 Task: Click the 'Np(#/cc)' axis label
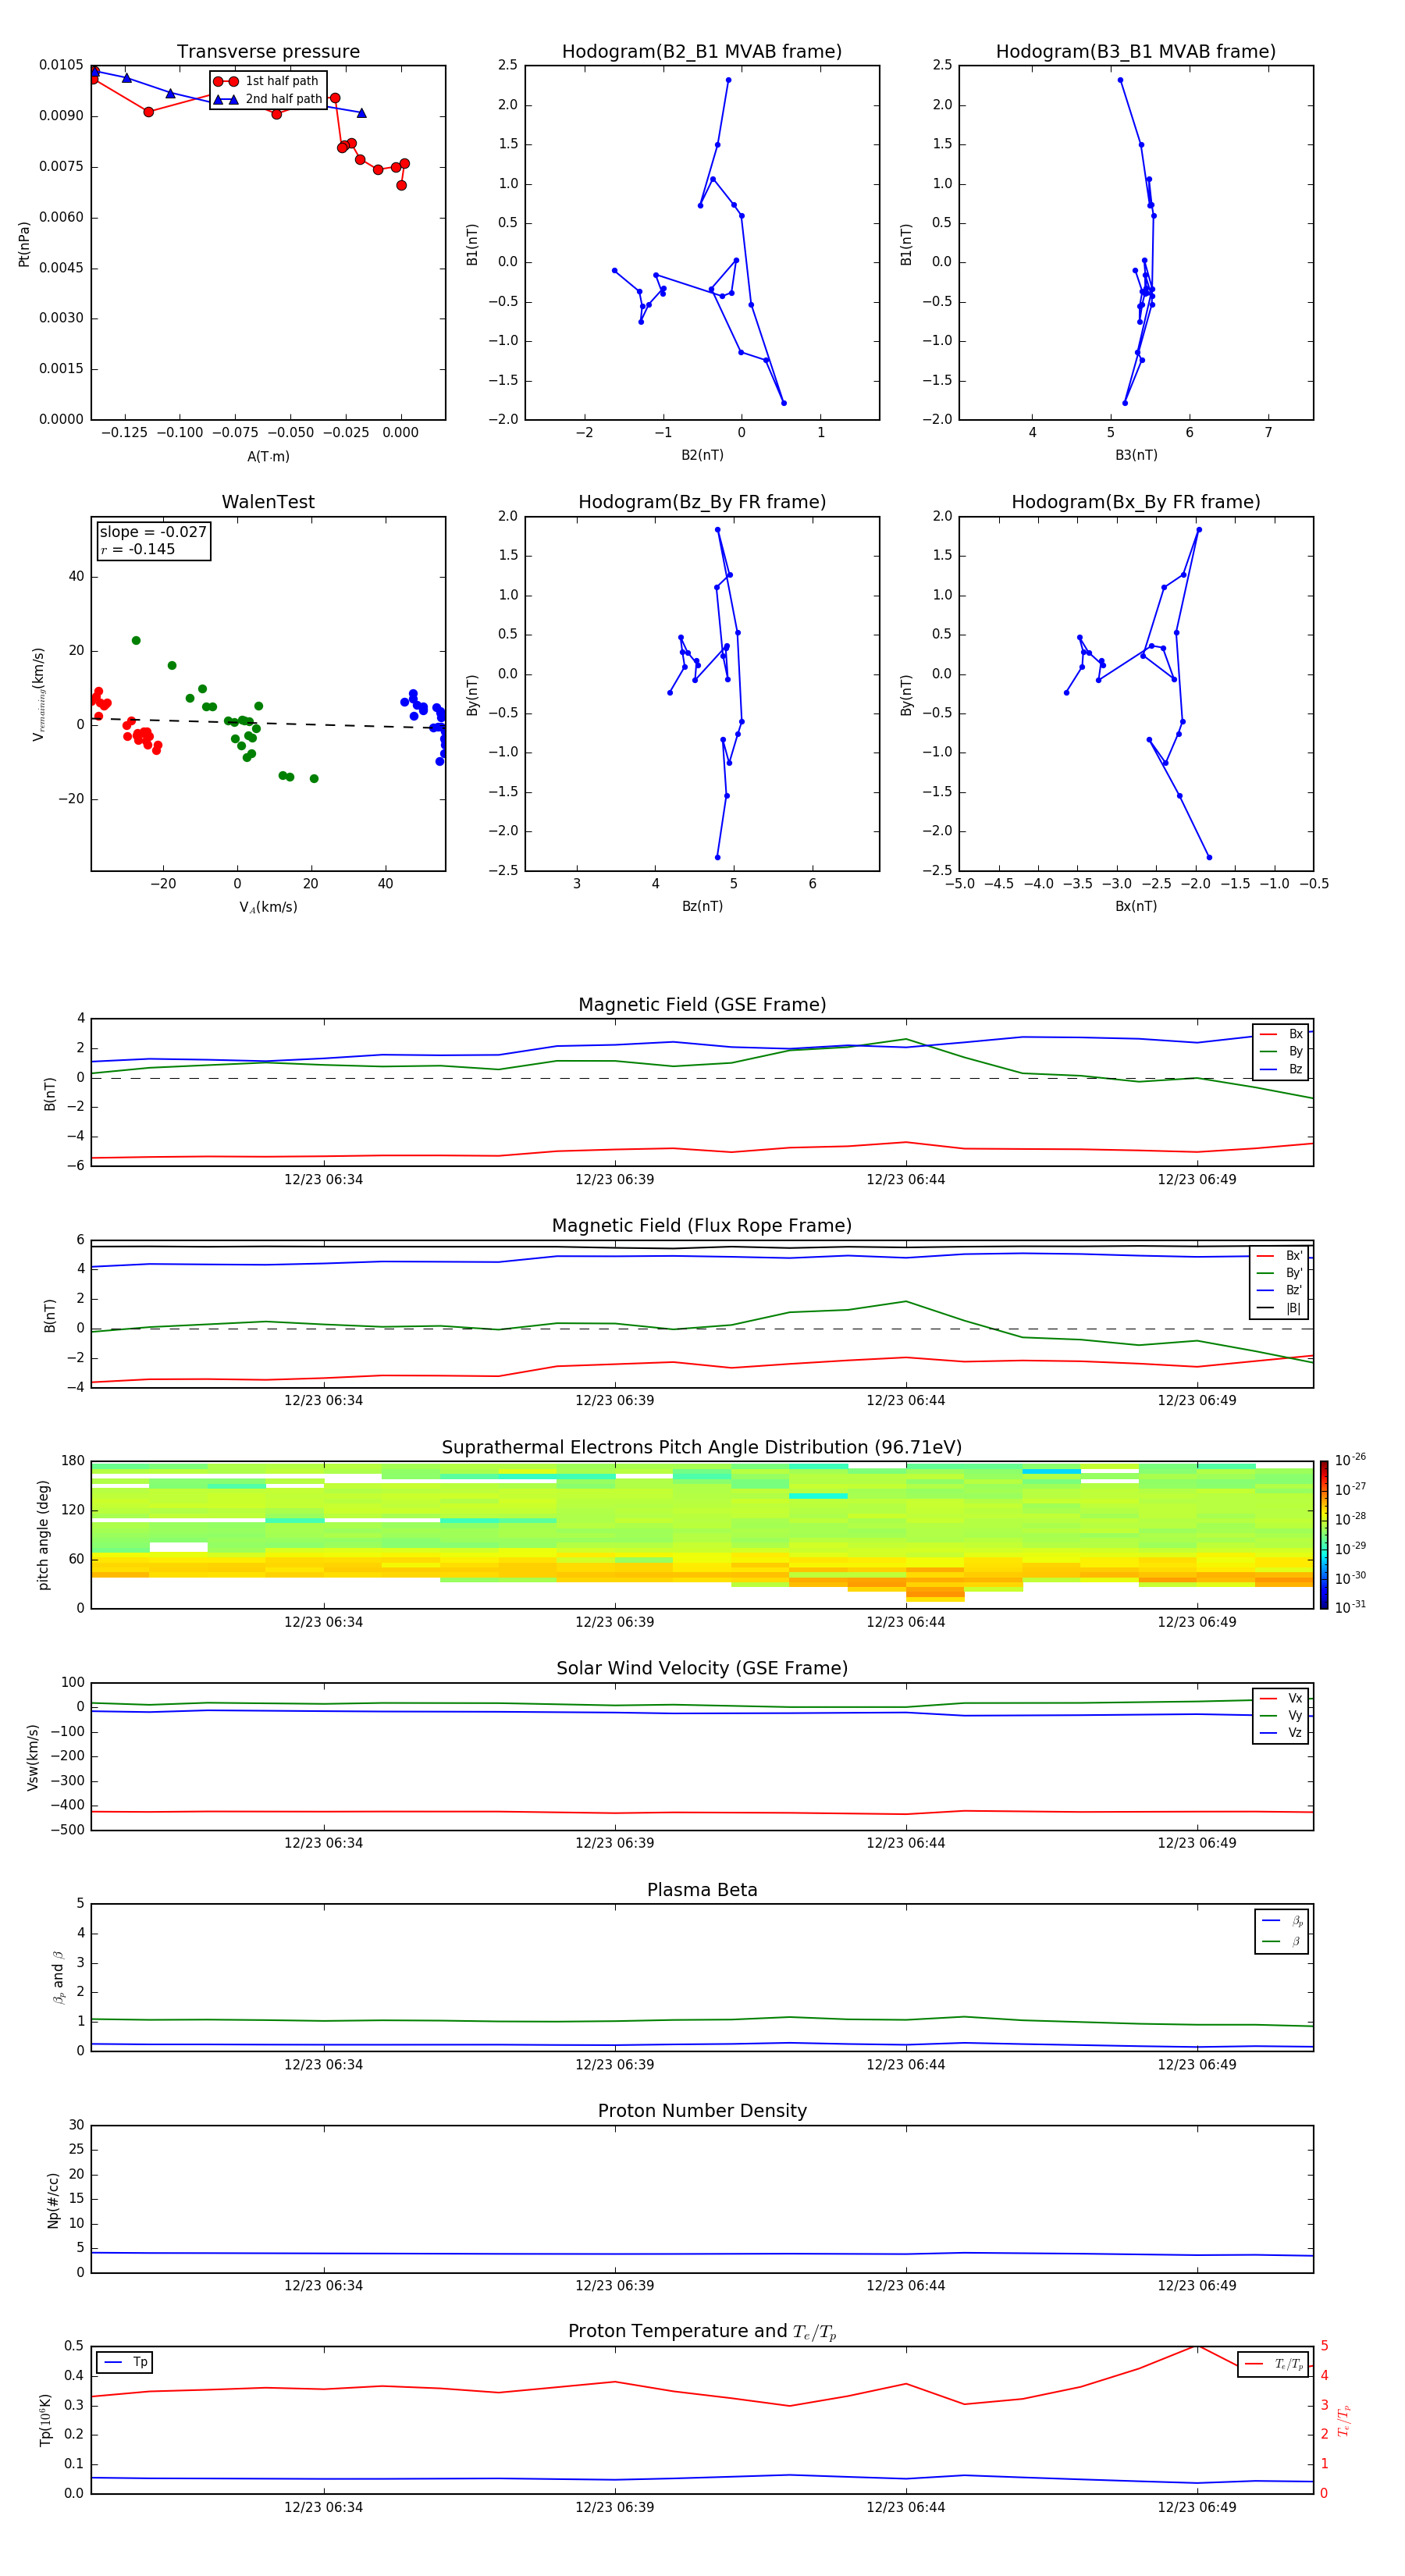[53, 2200]
